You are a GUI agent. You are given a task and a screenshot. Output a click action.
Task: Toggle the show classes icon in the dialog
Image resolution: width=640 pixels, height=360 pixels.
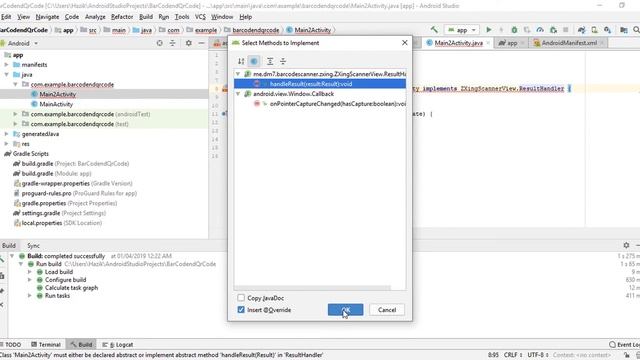point(254,61)
